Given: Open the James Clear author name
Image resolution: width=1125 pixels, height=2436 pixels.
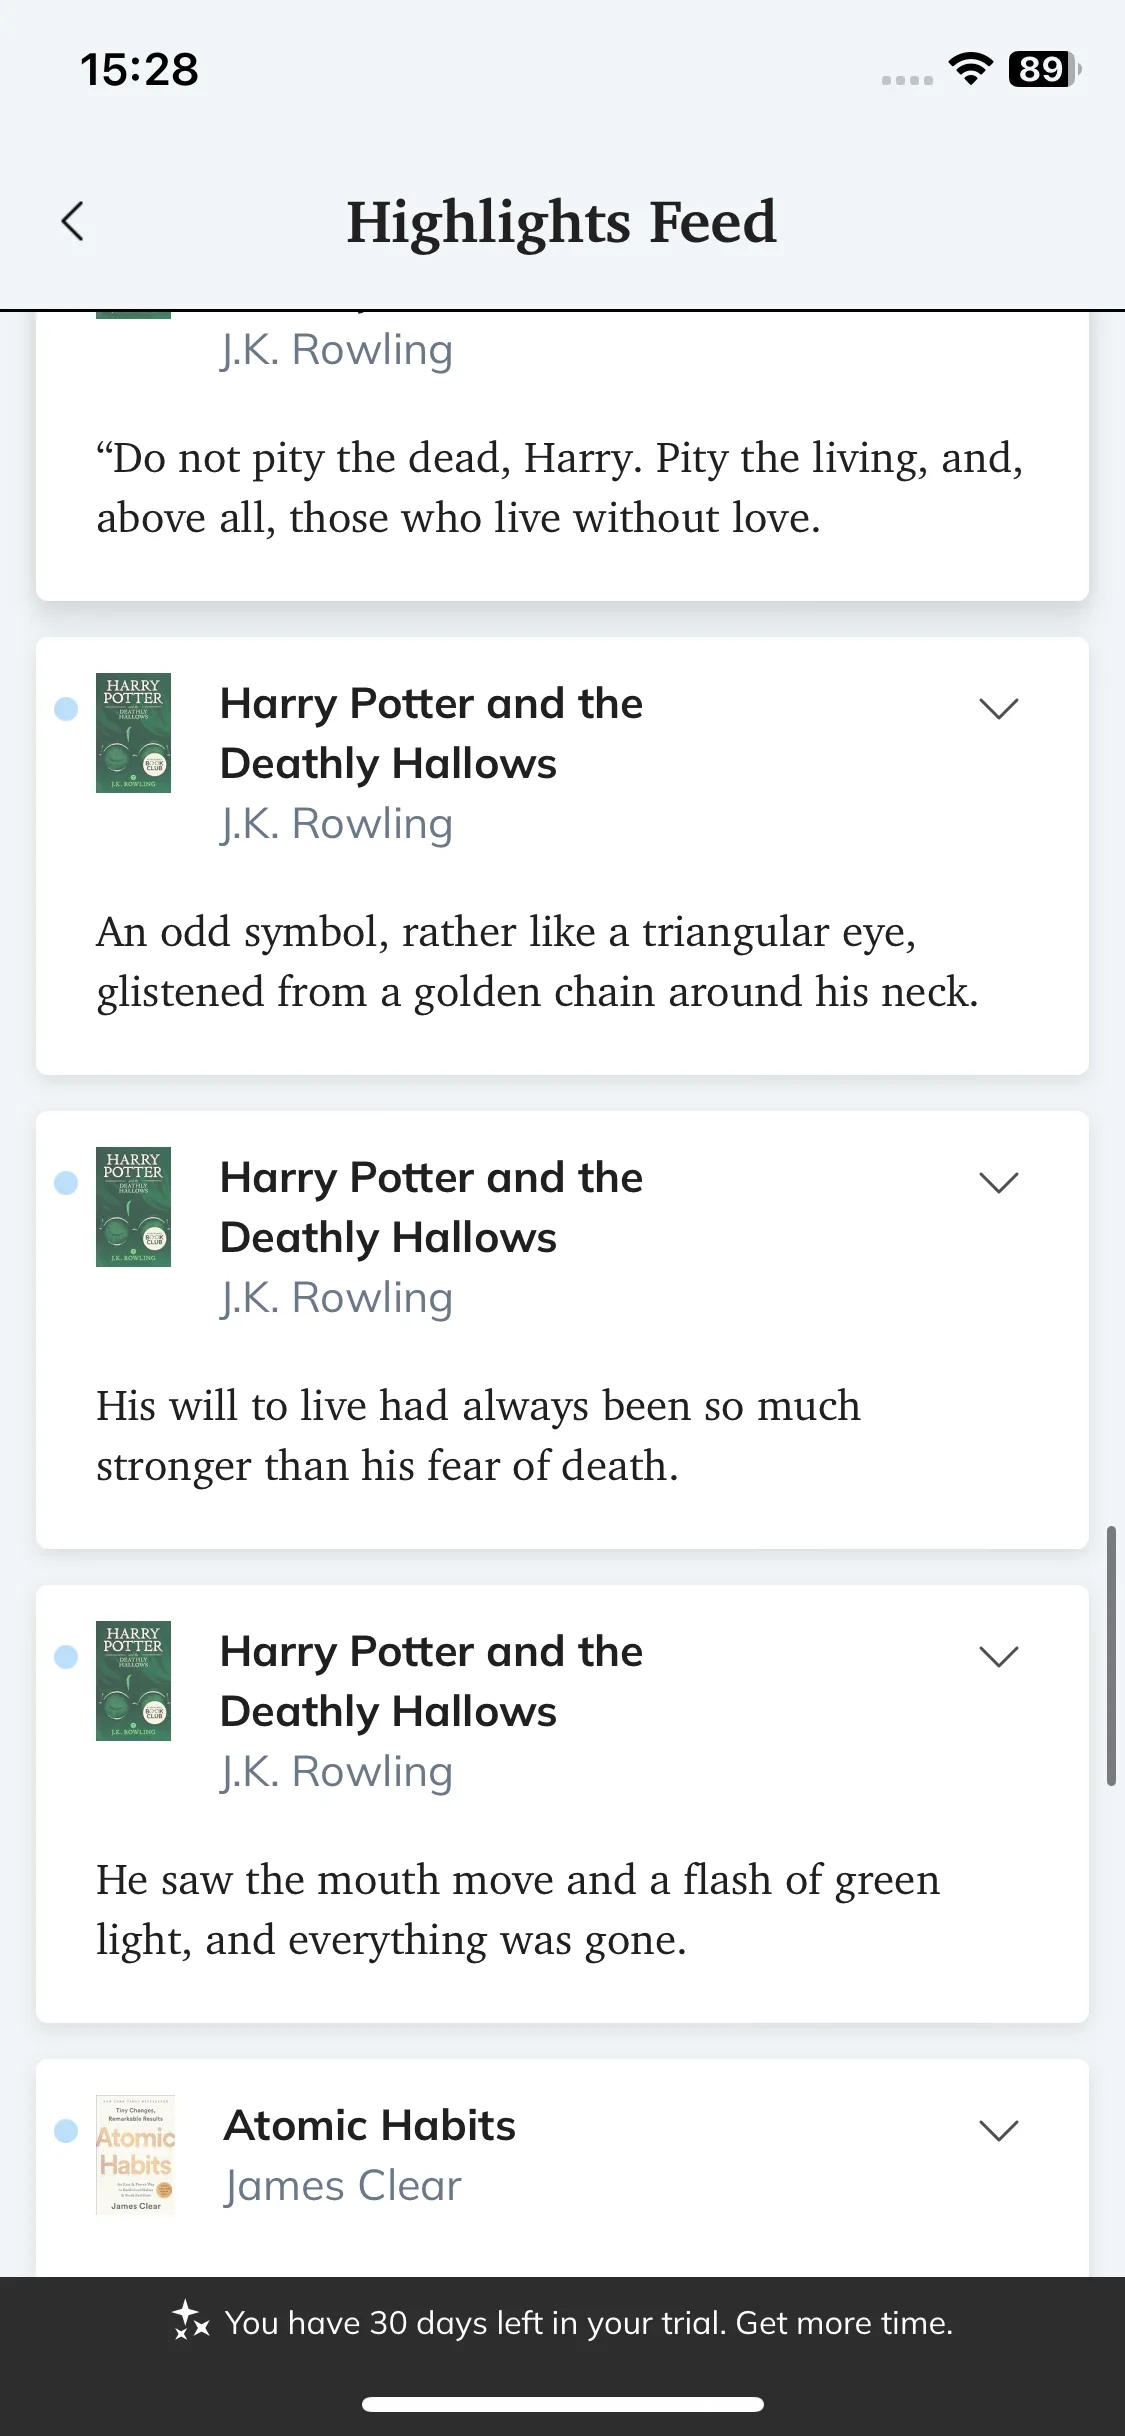Looking at the screenshot, I should 343,2186.
